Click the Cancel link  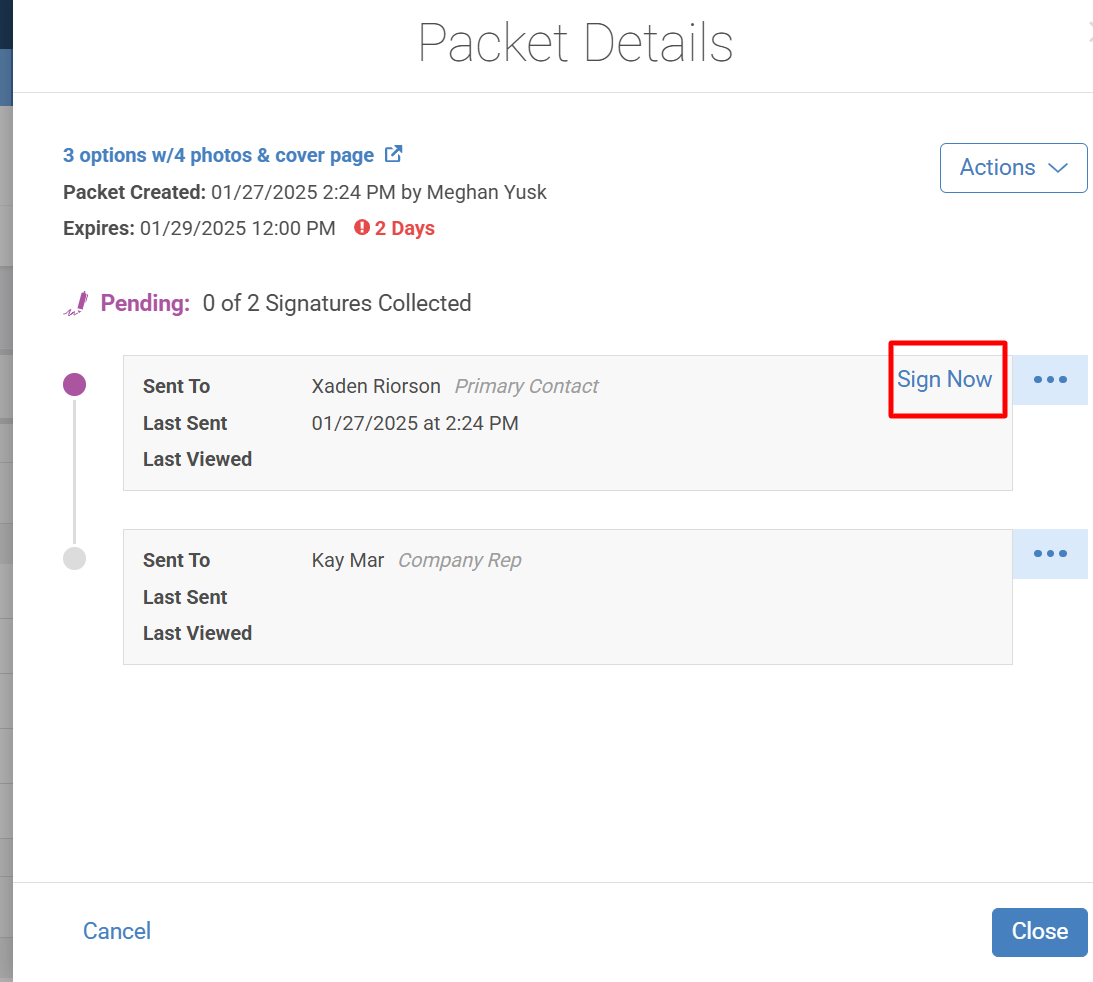pos(116,931)
